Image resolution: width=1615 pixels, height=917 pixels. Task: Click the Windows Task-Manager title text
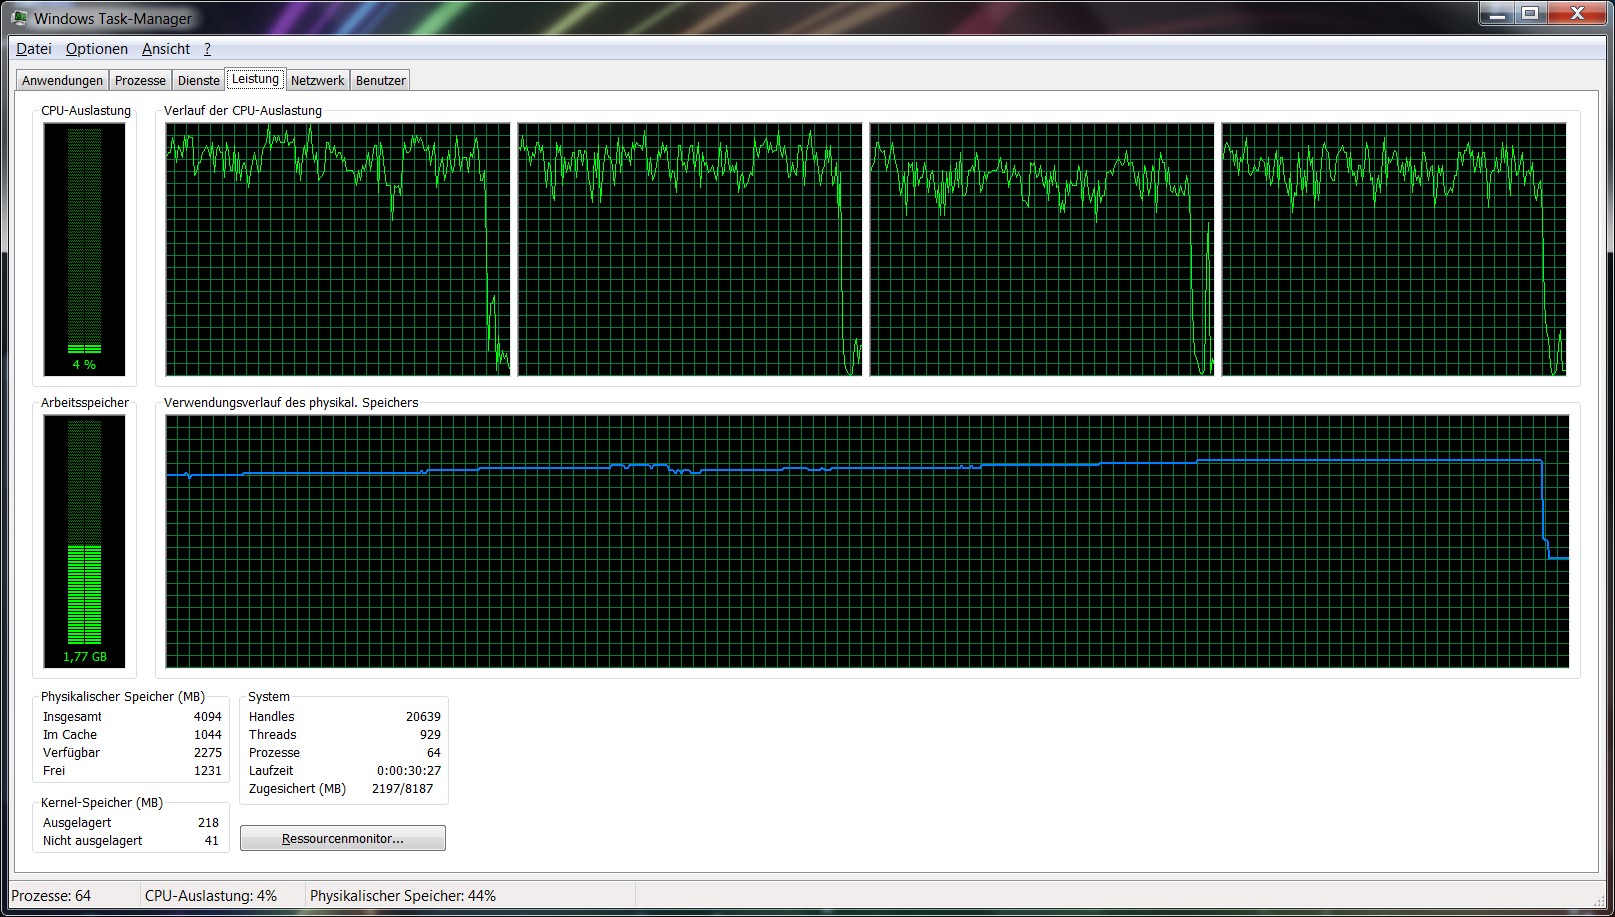pos(113,18)
